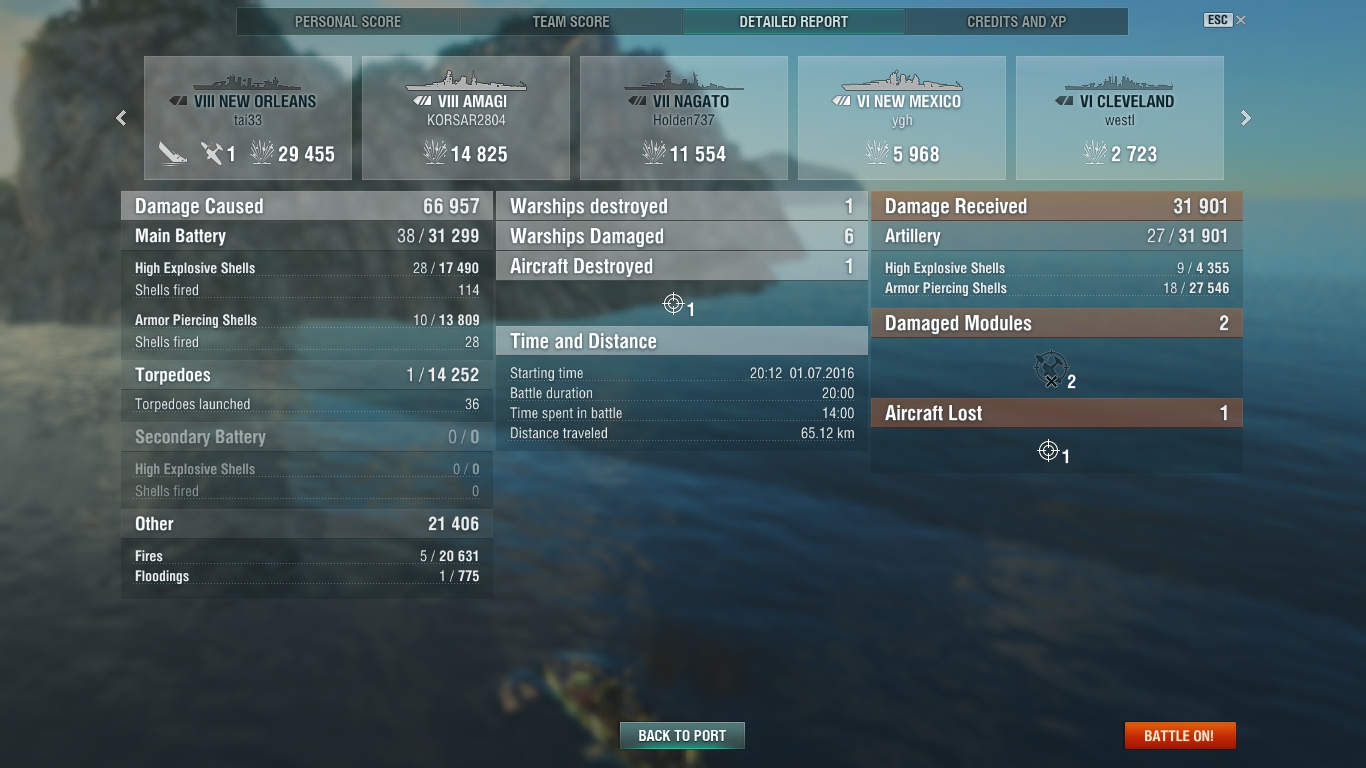This screenshot has height=768, width=1366.
Task: Click the Damage Caused section header
Action: tap(307, 206)
